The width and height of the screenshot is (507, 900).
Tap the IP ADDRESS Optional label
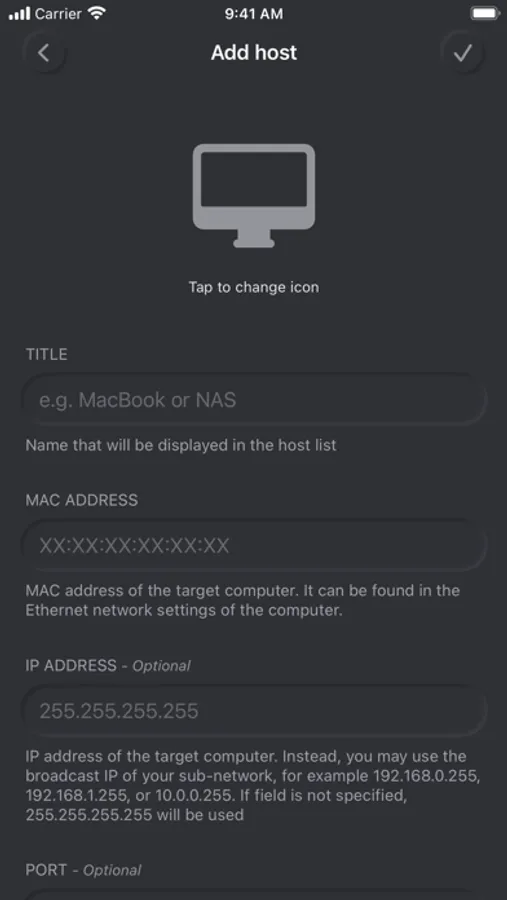[108, 666]
